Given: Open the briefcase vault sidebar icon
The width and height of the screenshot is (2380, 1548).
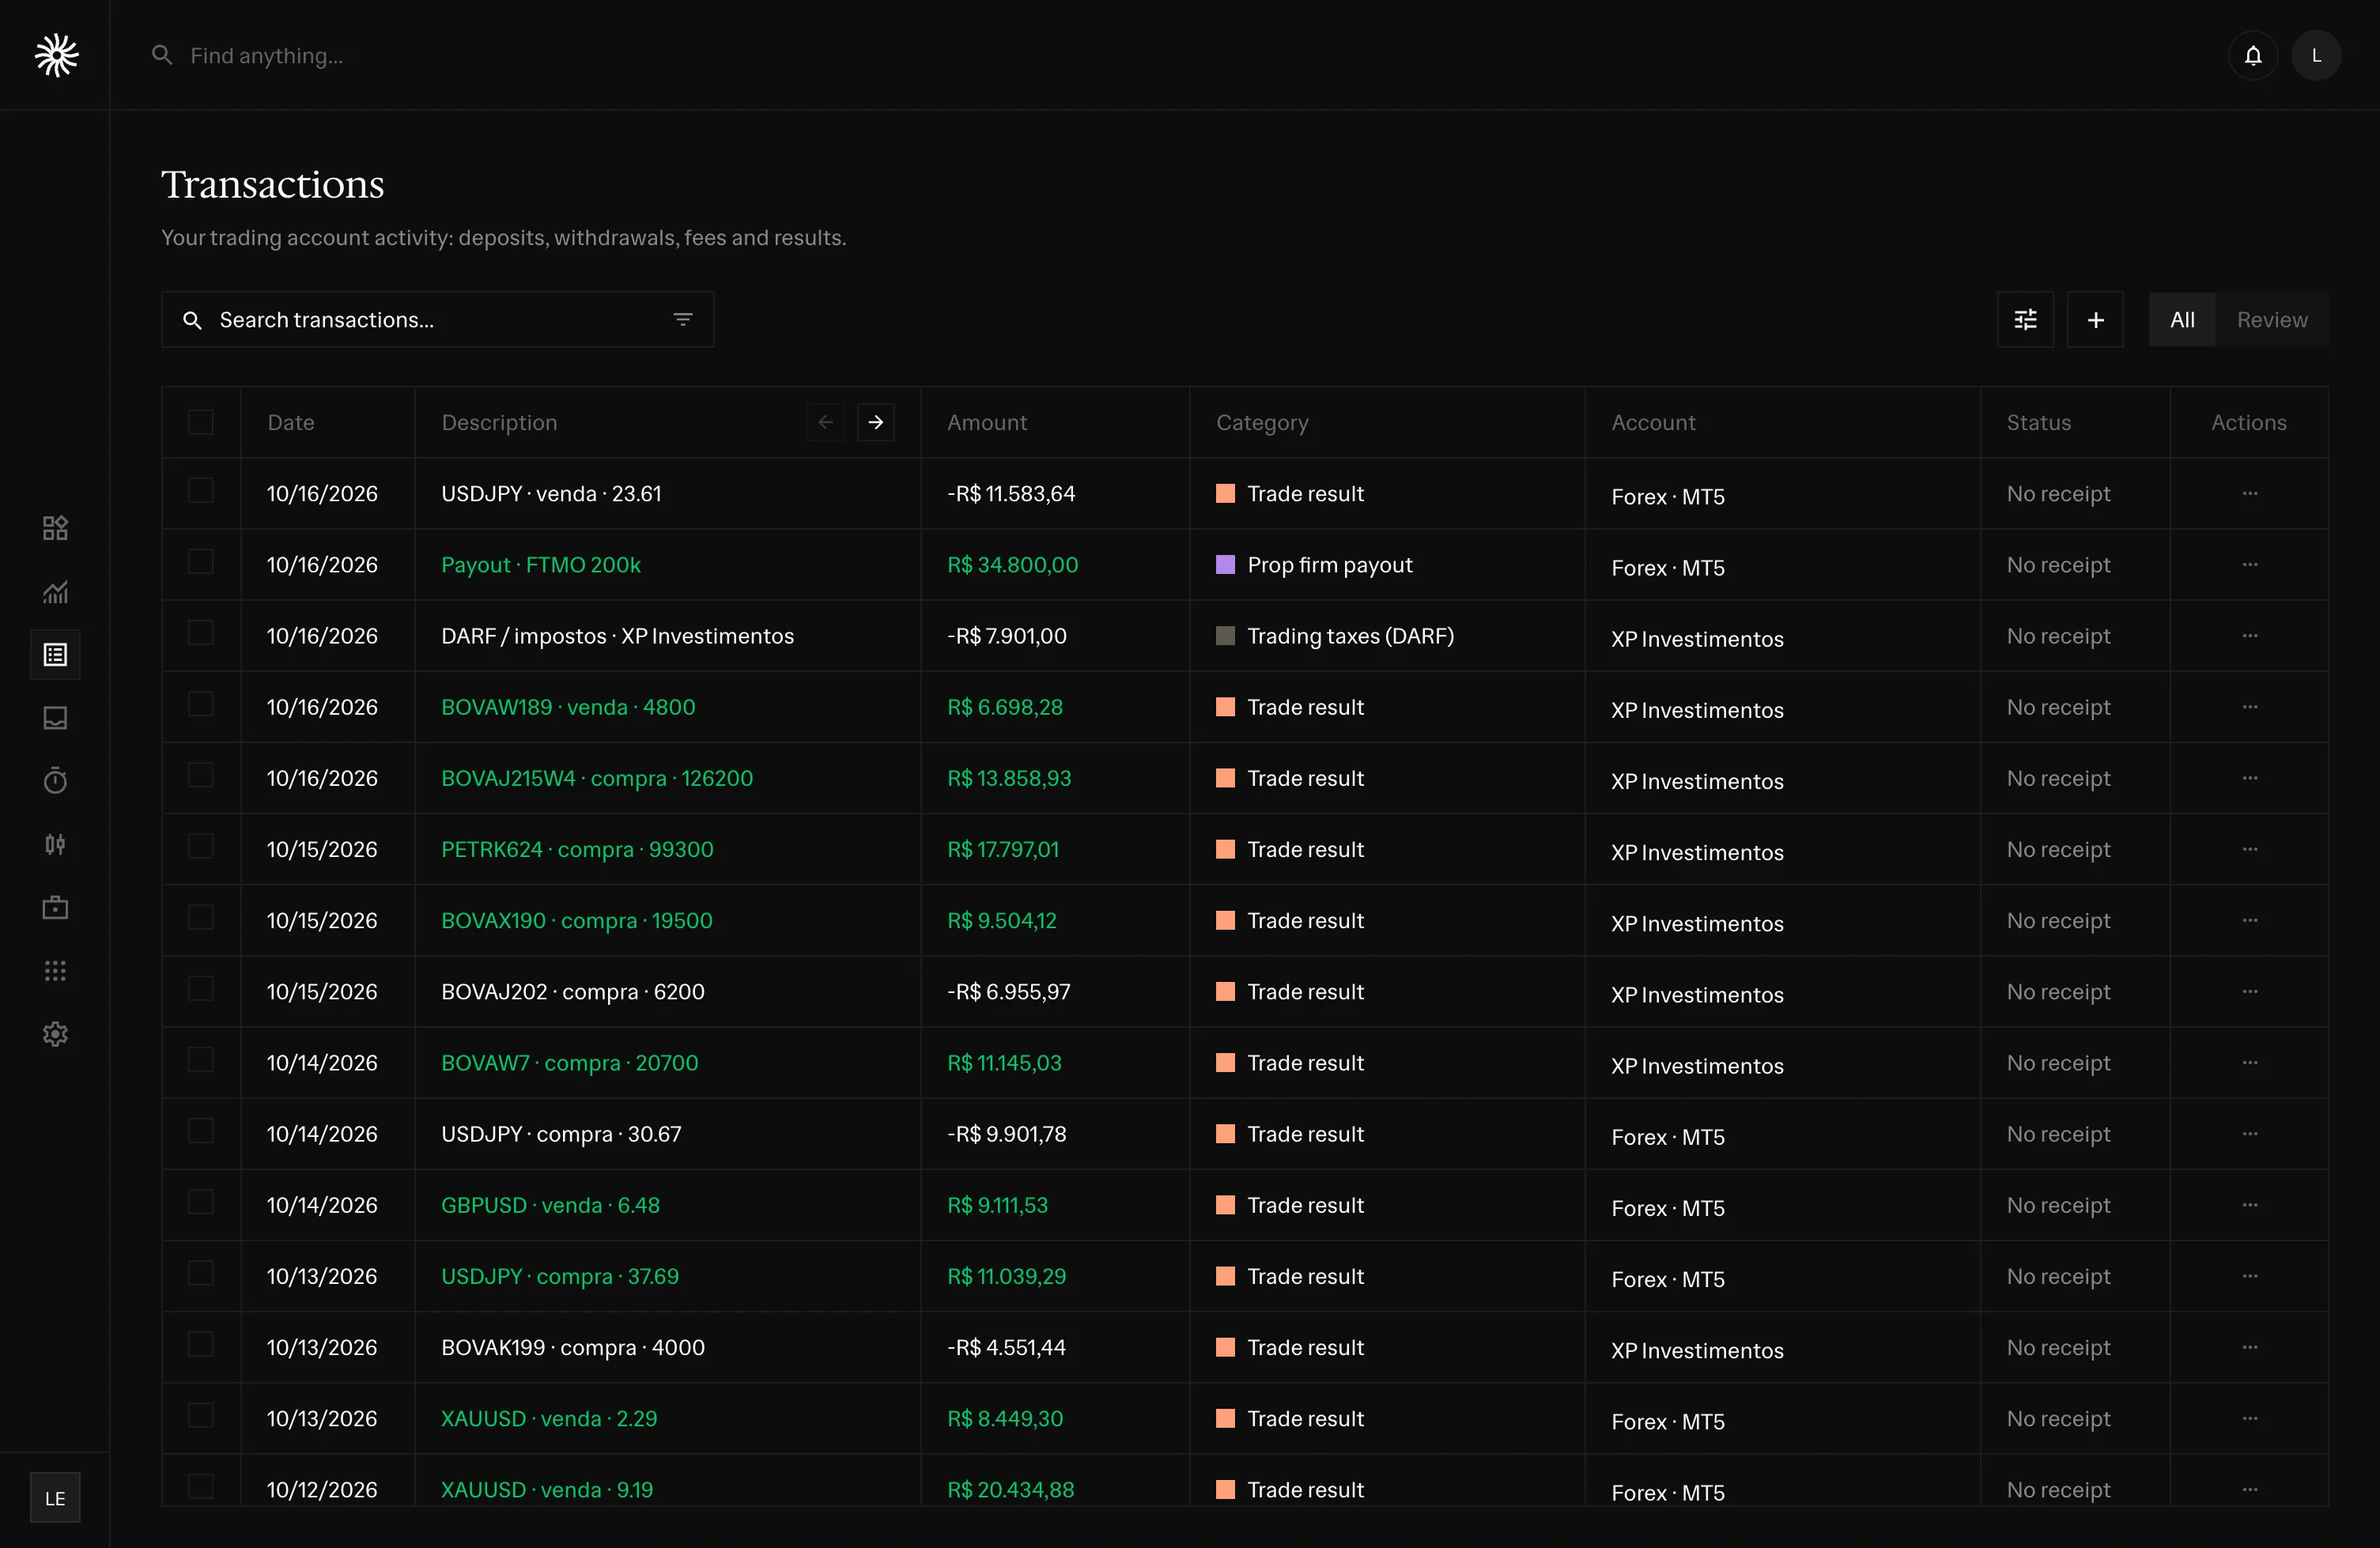Looking at the screenshot, I should click(x=55, y=908).
